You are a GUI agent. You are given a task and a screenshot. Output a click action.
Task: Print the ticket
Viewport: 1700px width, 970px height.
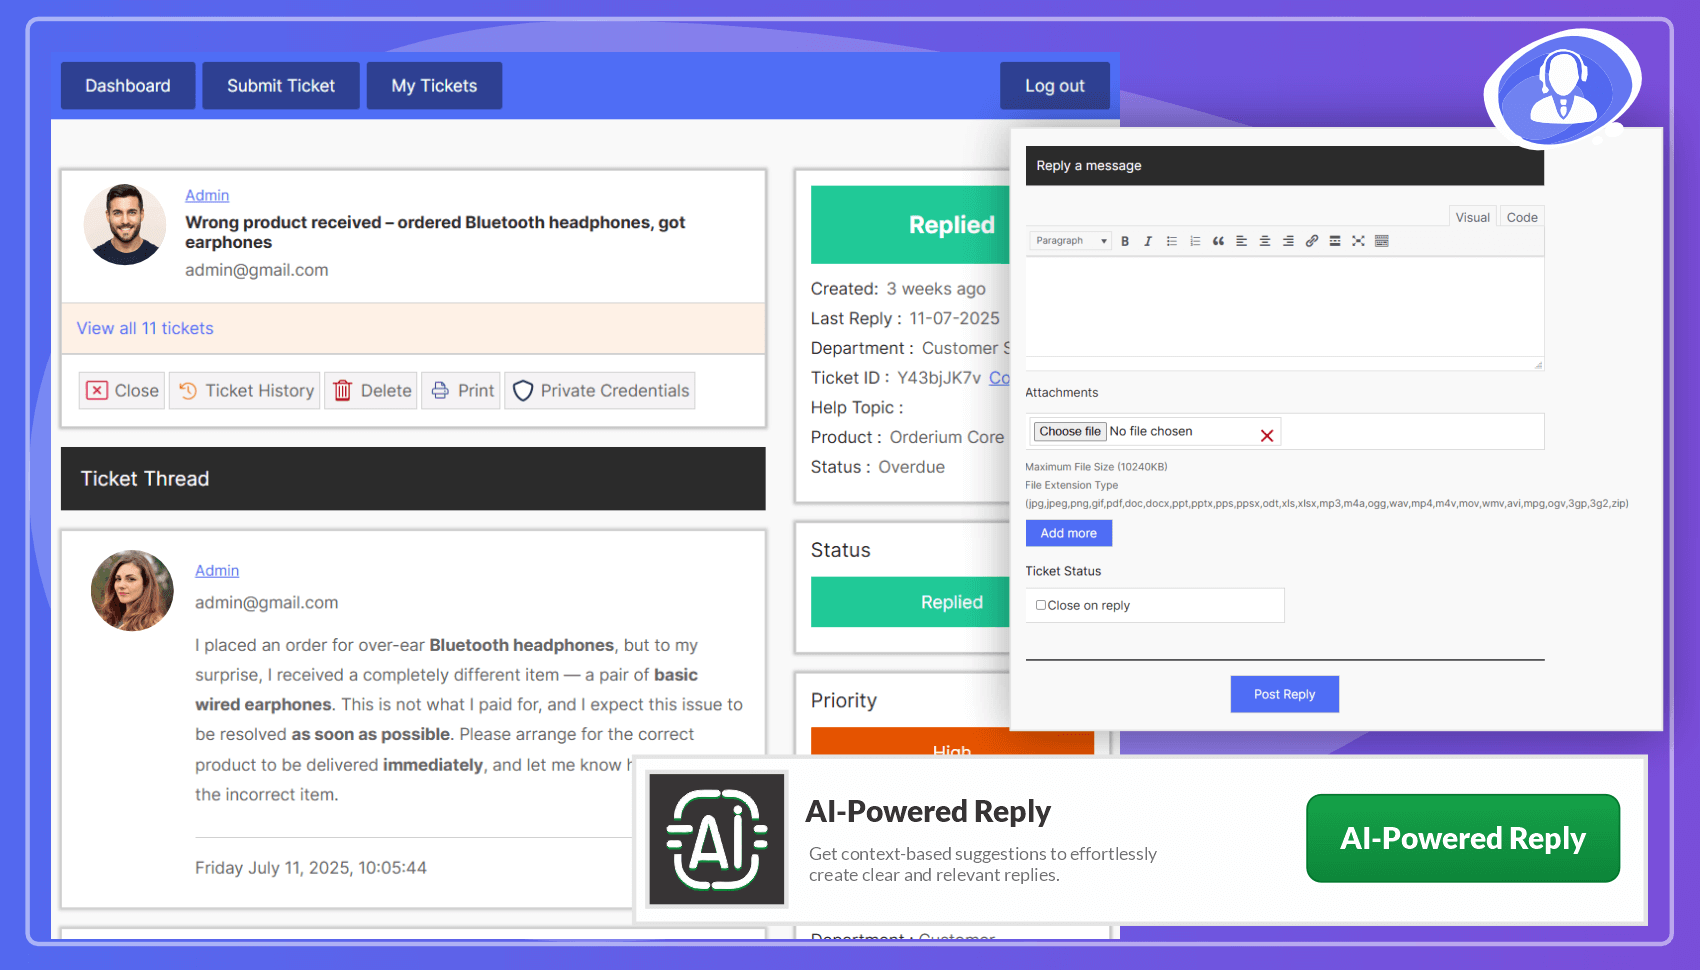click(461, 391)
